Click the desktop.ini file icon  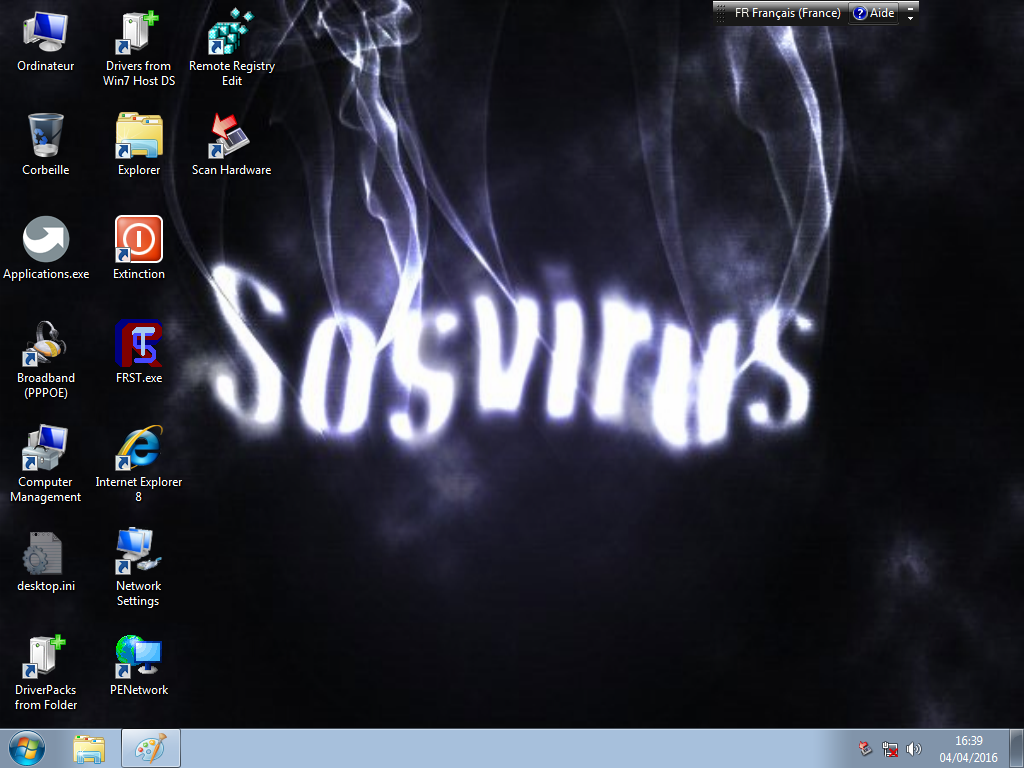pyautogui.click(x=46, y=561)
